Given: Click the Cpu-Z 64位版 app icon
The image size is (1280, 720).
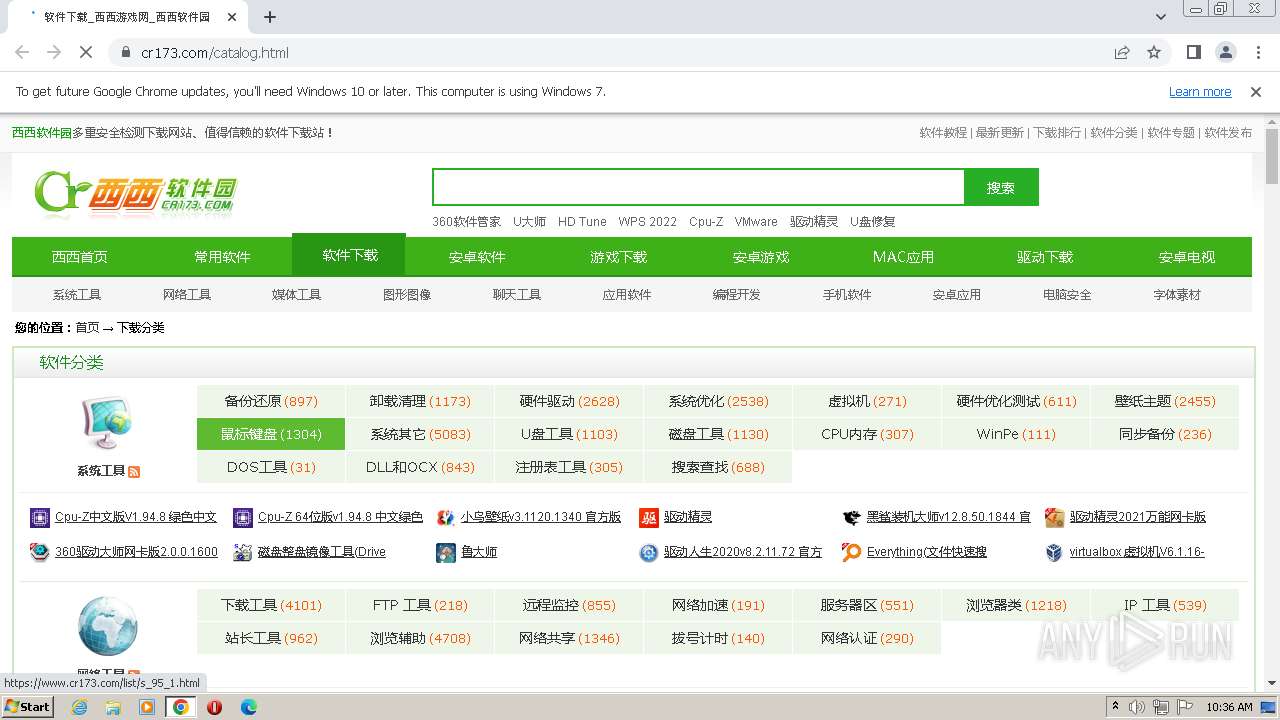Looking at the screenshot, I should pyautogui.click(x=242, y=517).
